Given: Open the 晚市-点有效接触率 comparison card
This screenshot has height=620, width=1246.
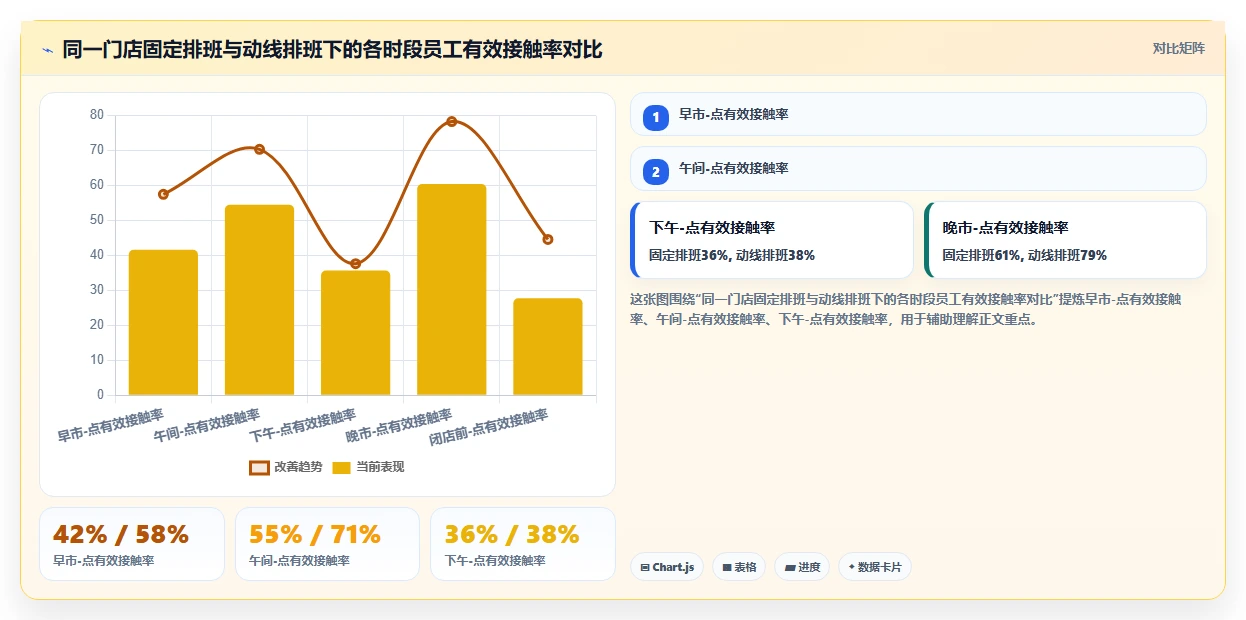Looking at the screenshot, I should (x=1065, y=240).
